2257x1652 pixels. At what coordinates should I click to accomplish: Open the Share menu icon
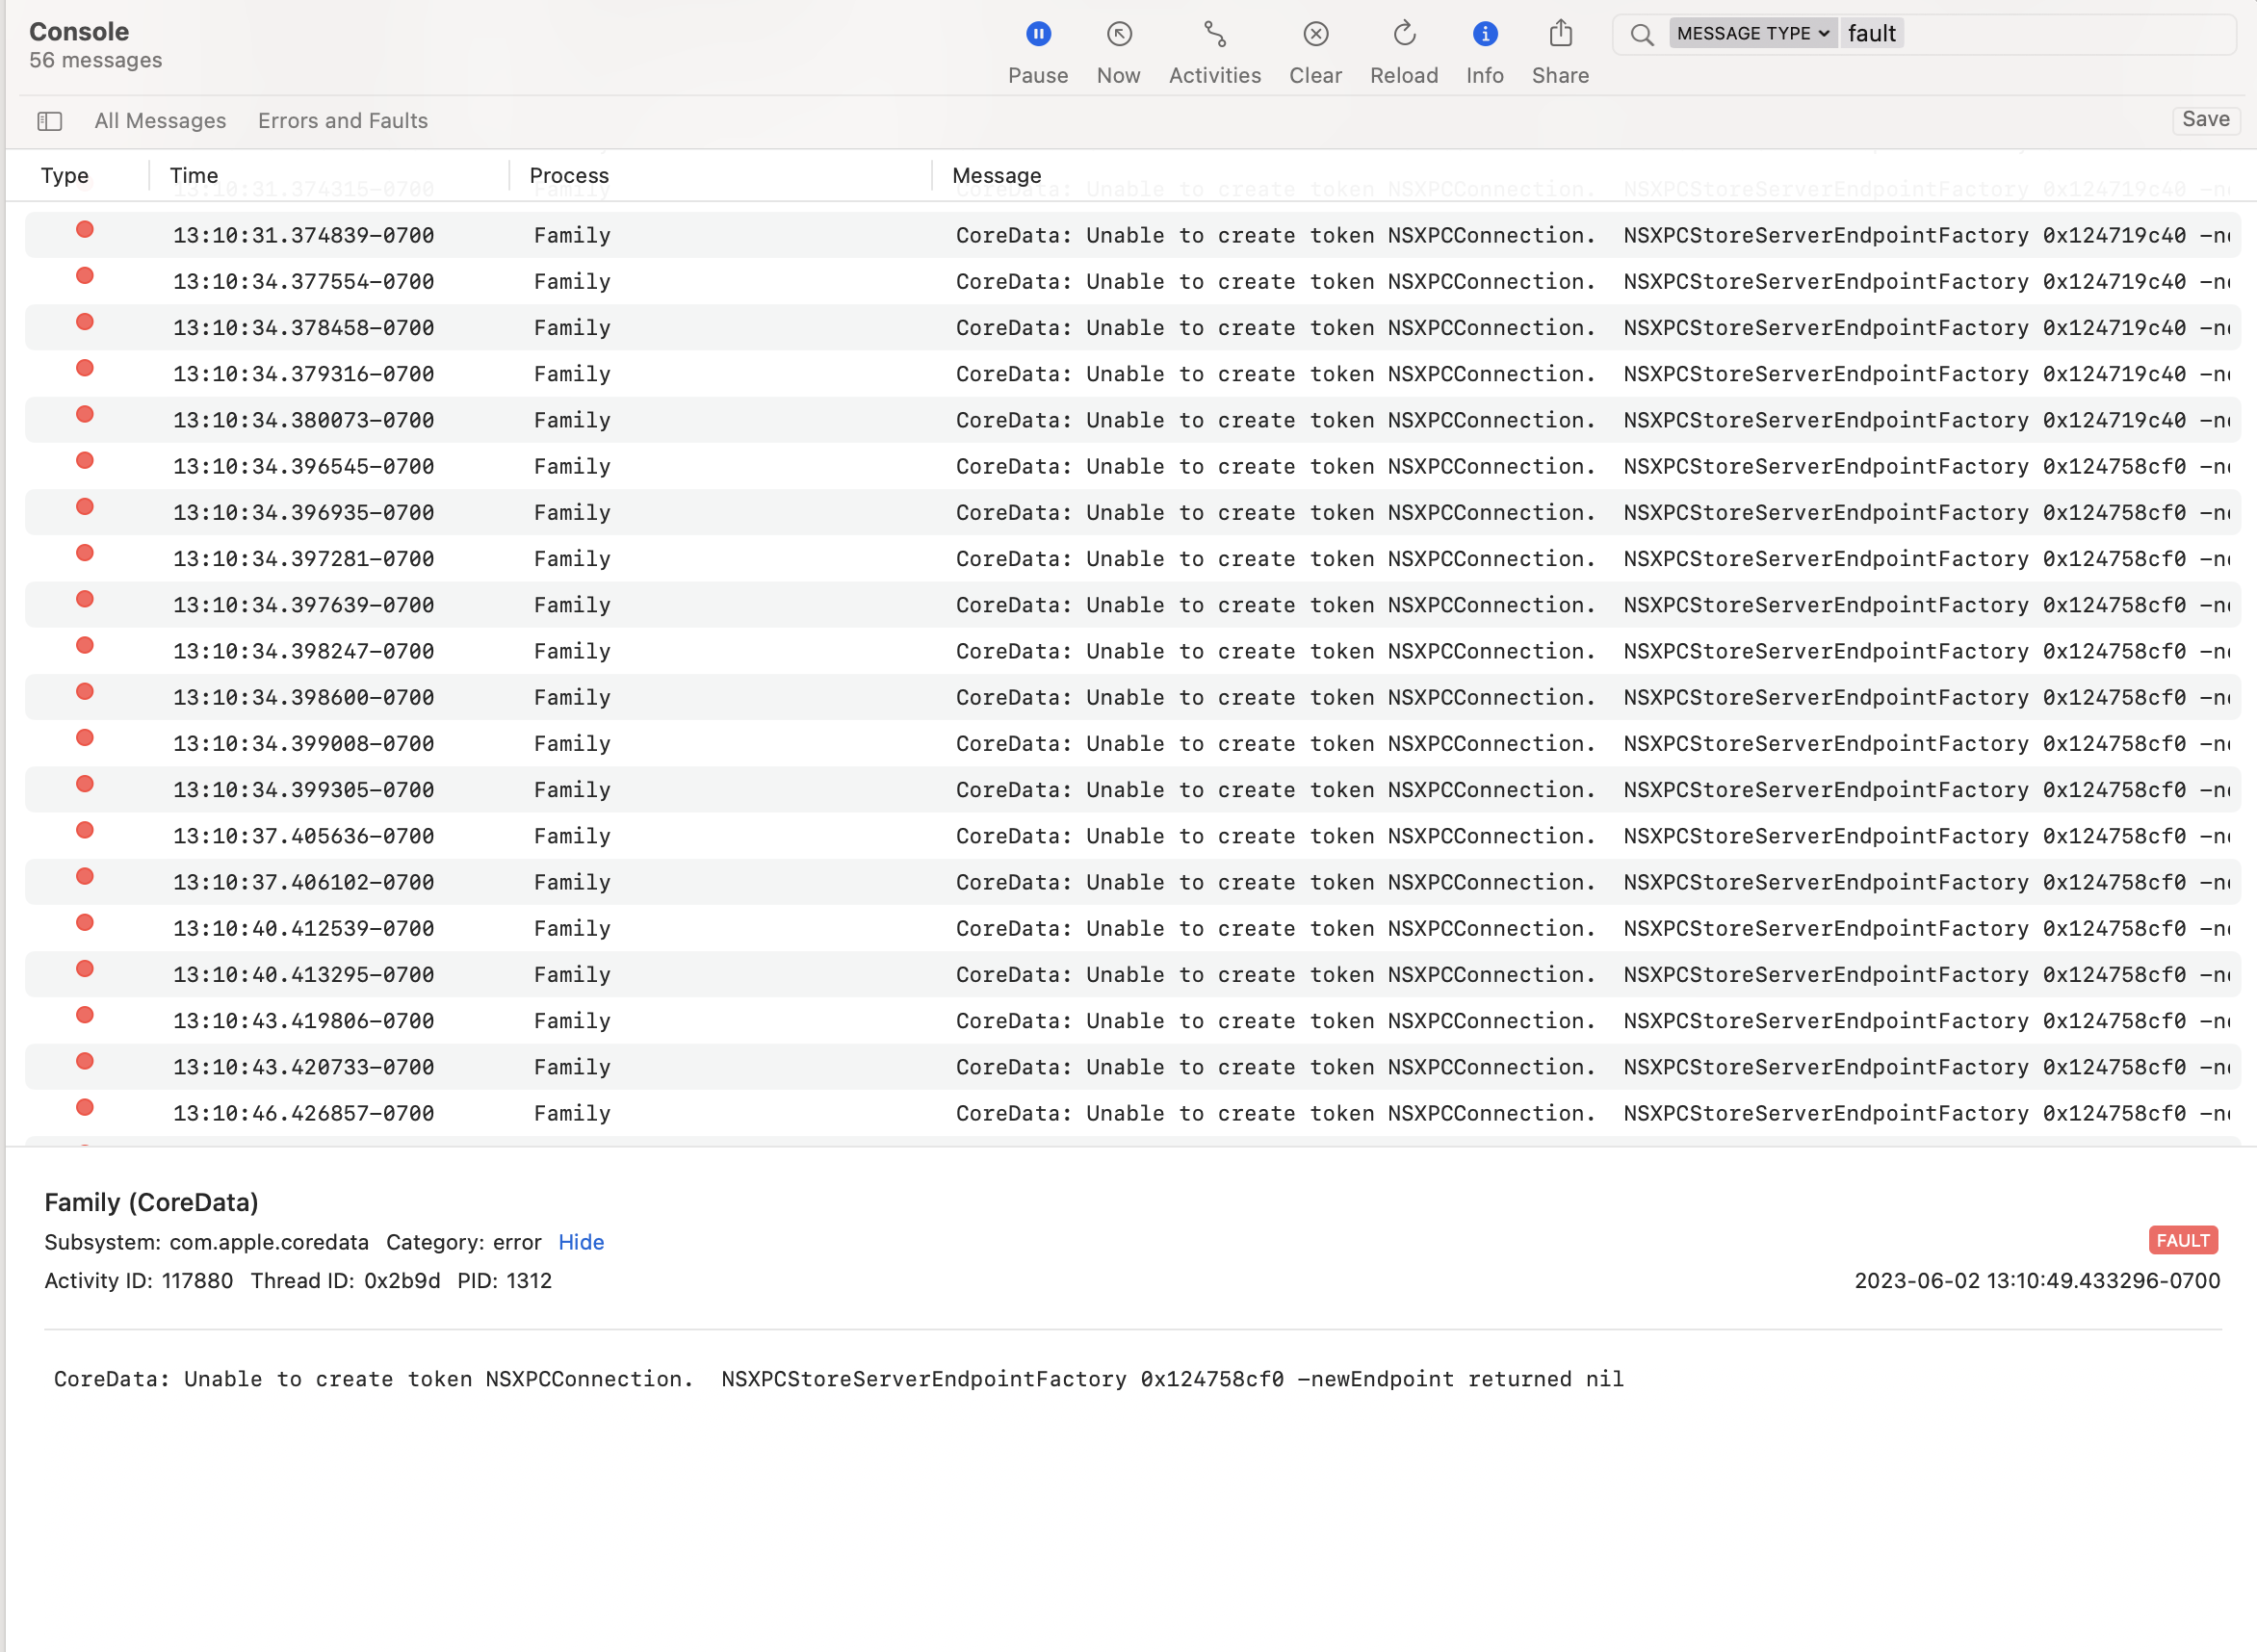[x=1560, y=35]
